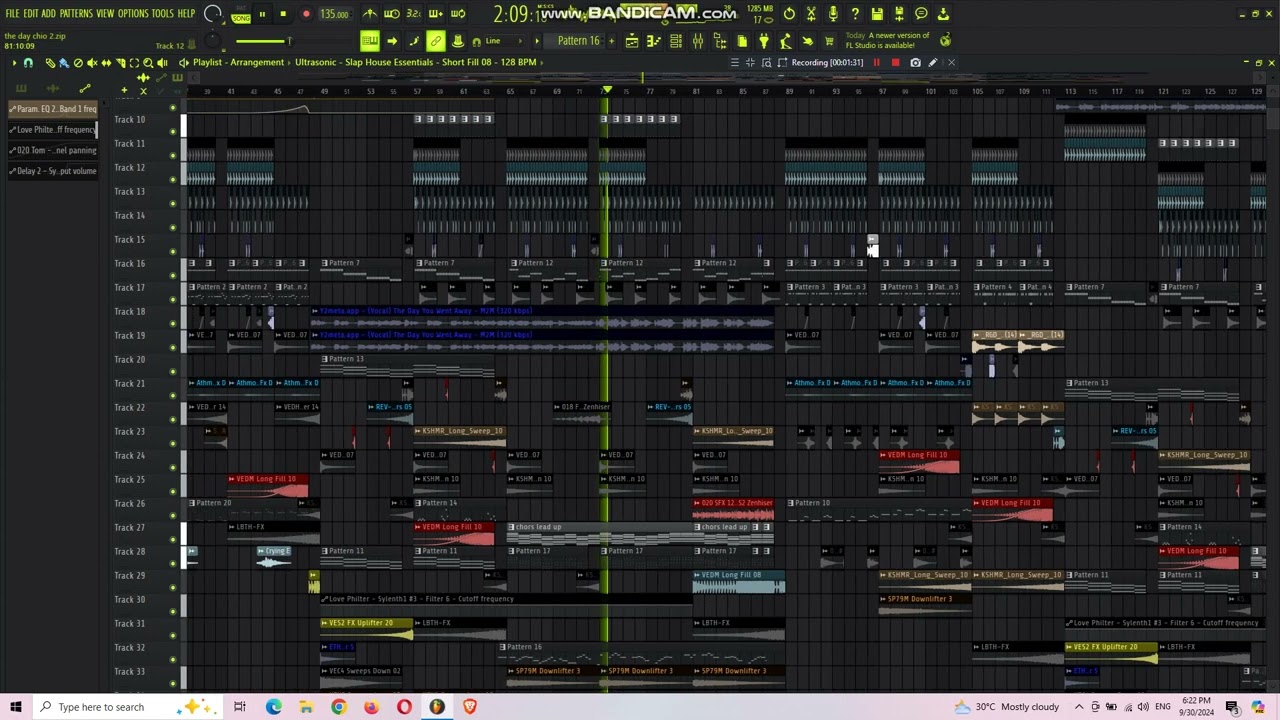Open the PATTERNS menu
Image resolution: width=1280 pixels, height=720 pixels.
point(76,13)
